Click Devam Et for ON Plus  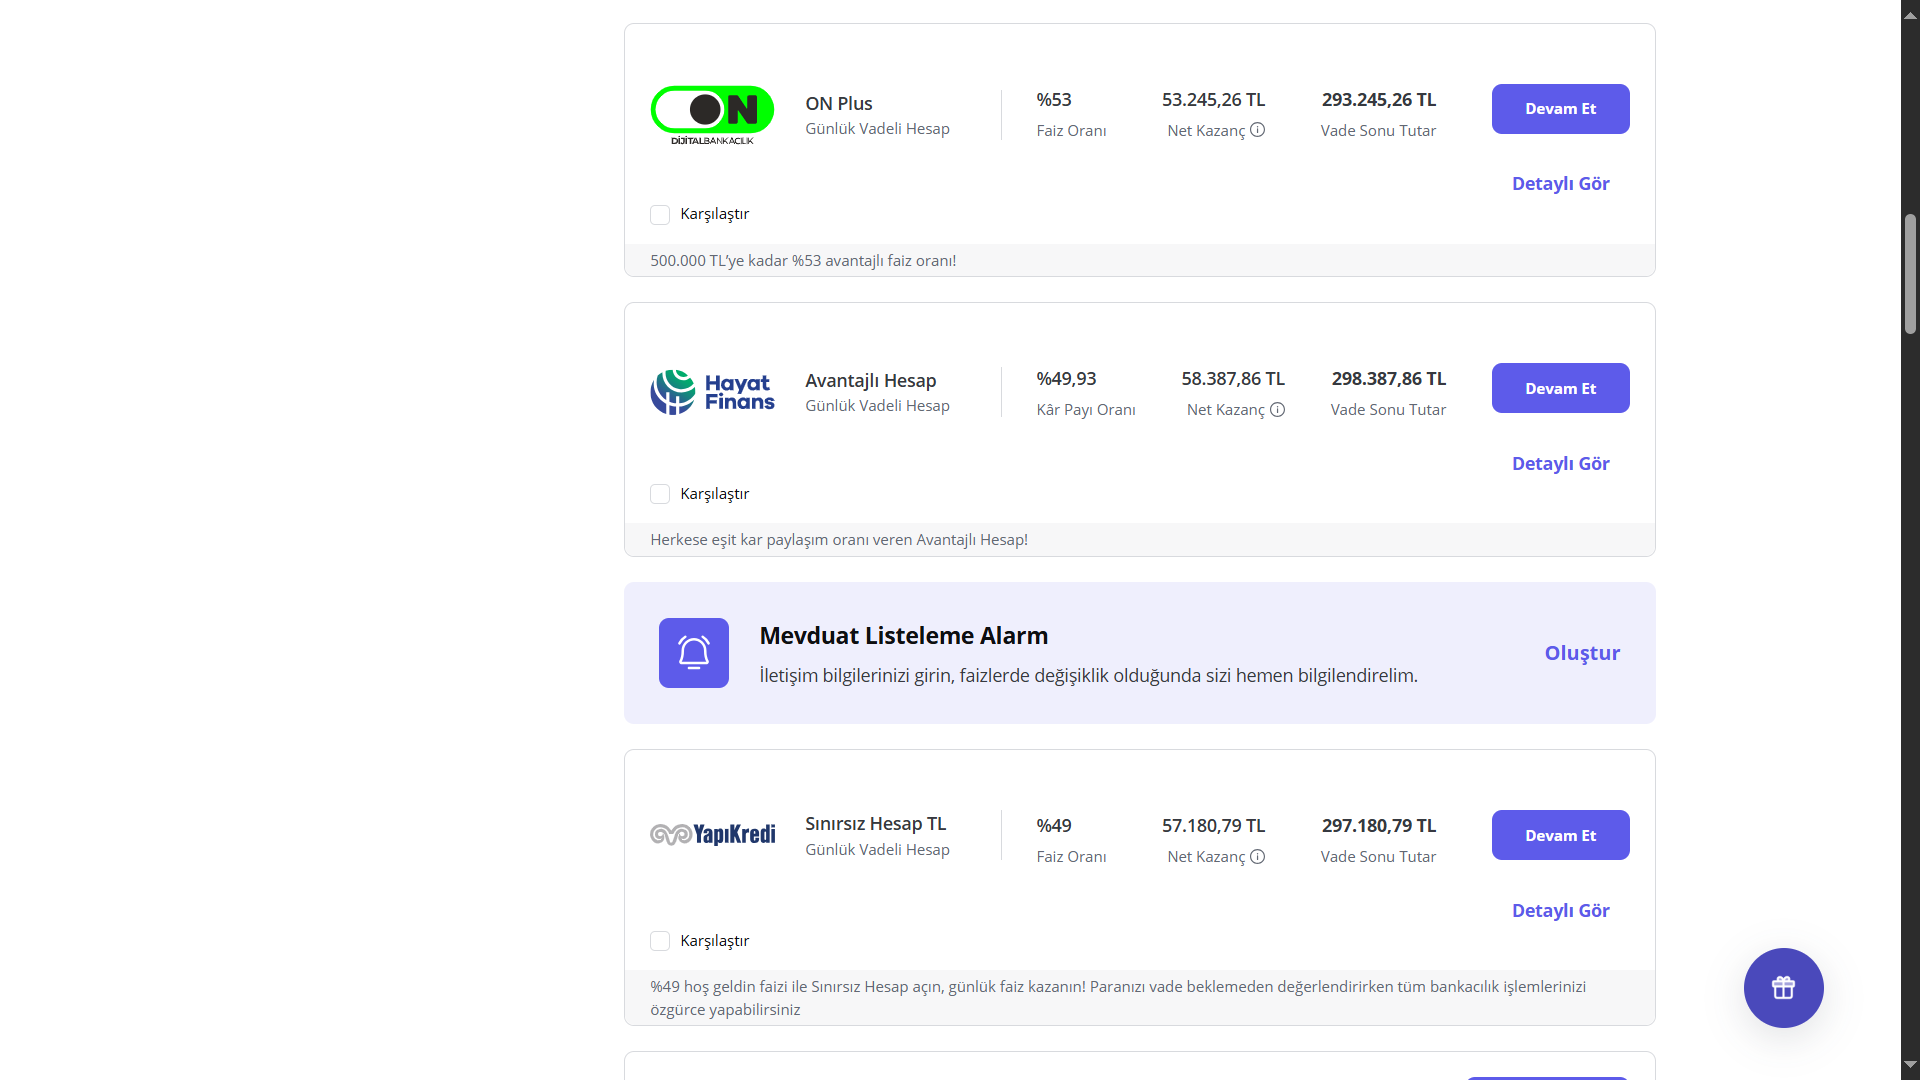coord(1560,109)
